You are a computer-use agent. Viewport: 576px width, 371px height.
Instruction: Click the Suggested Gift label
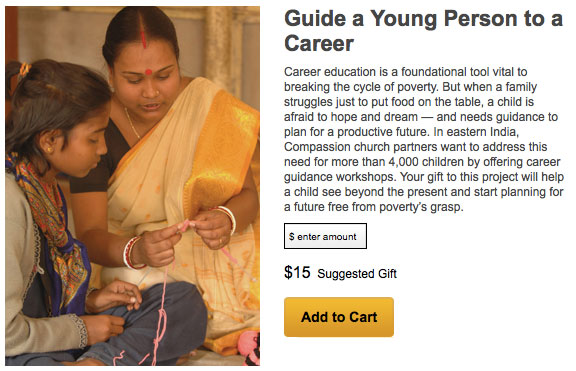[357, 274]
